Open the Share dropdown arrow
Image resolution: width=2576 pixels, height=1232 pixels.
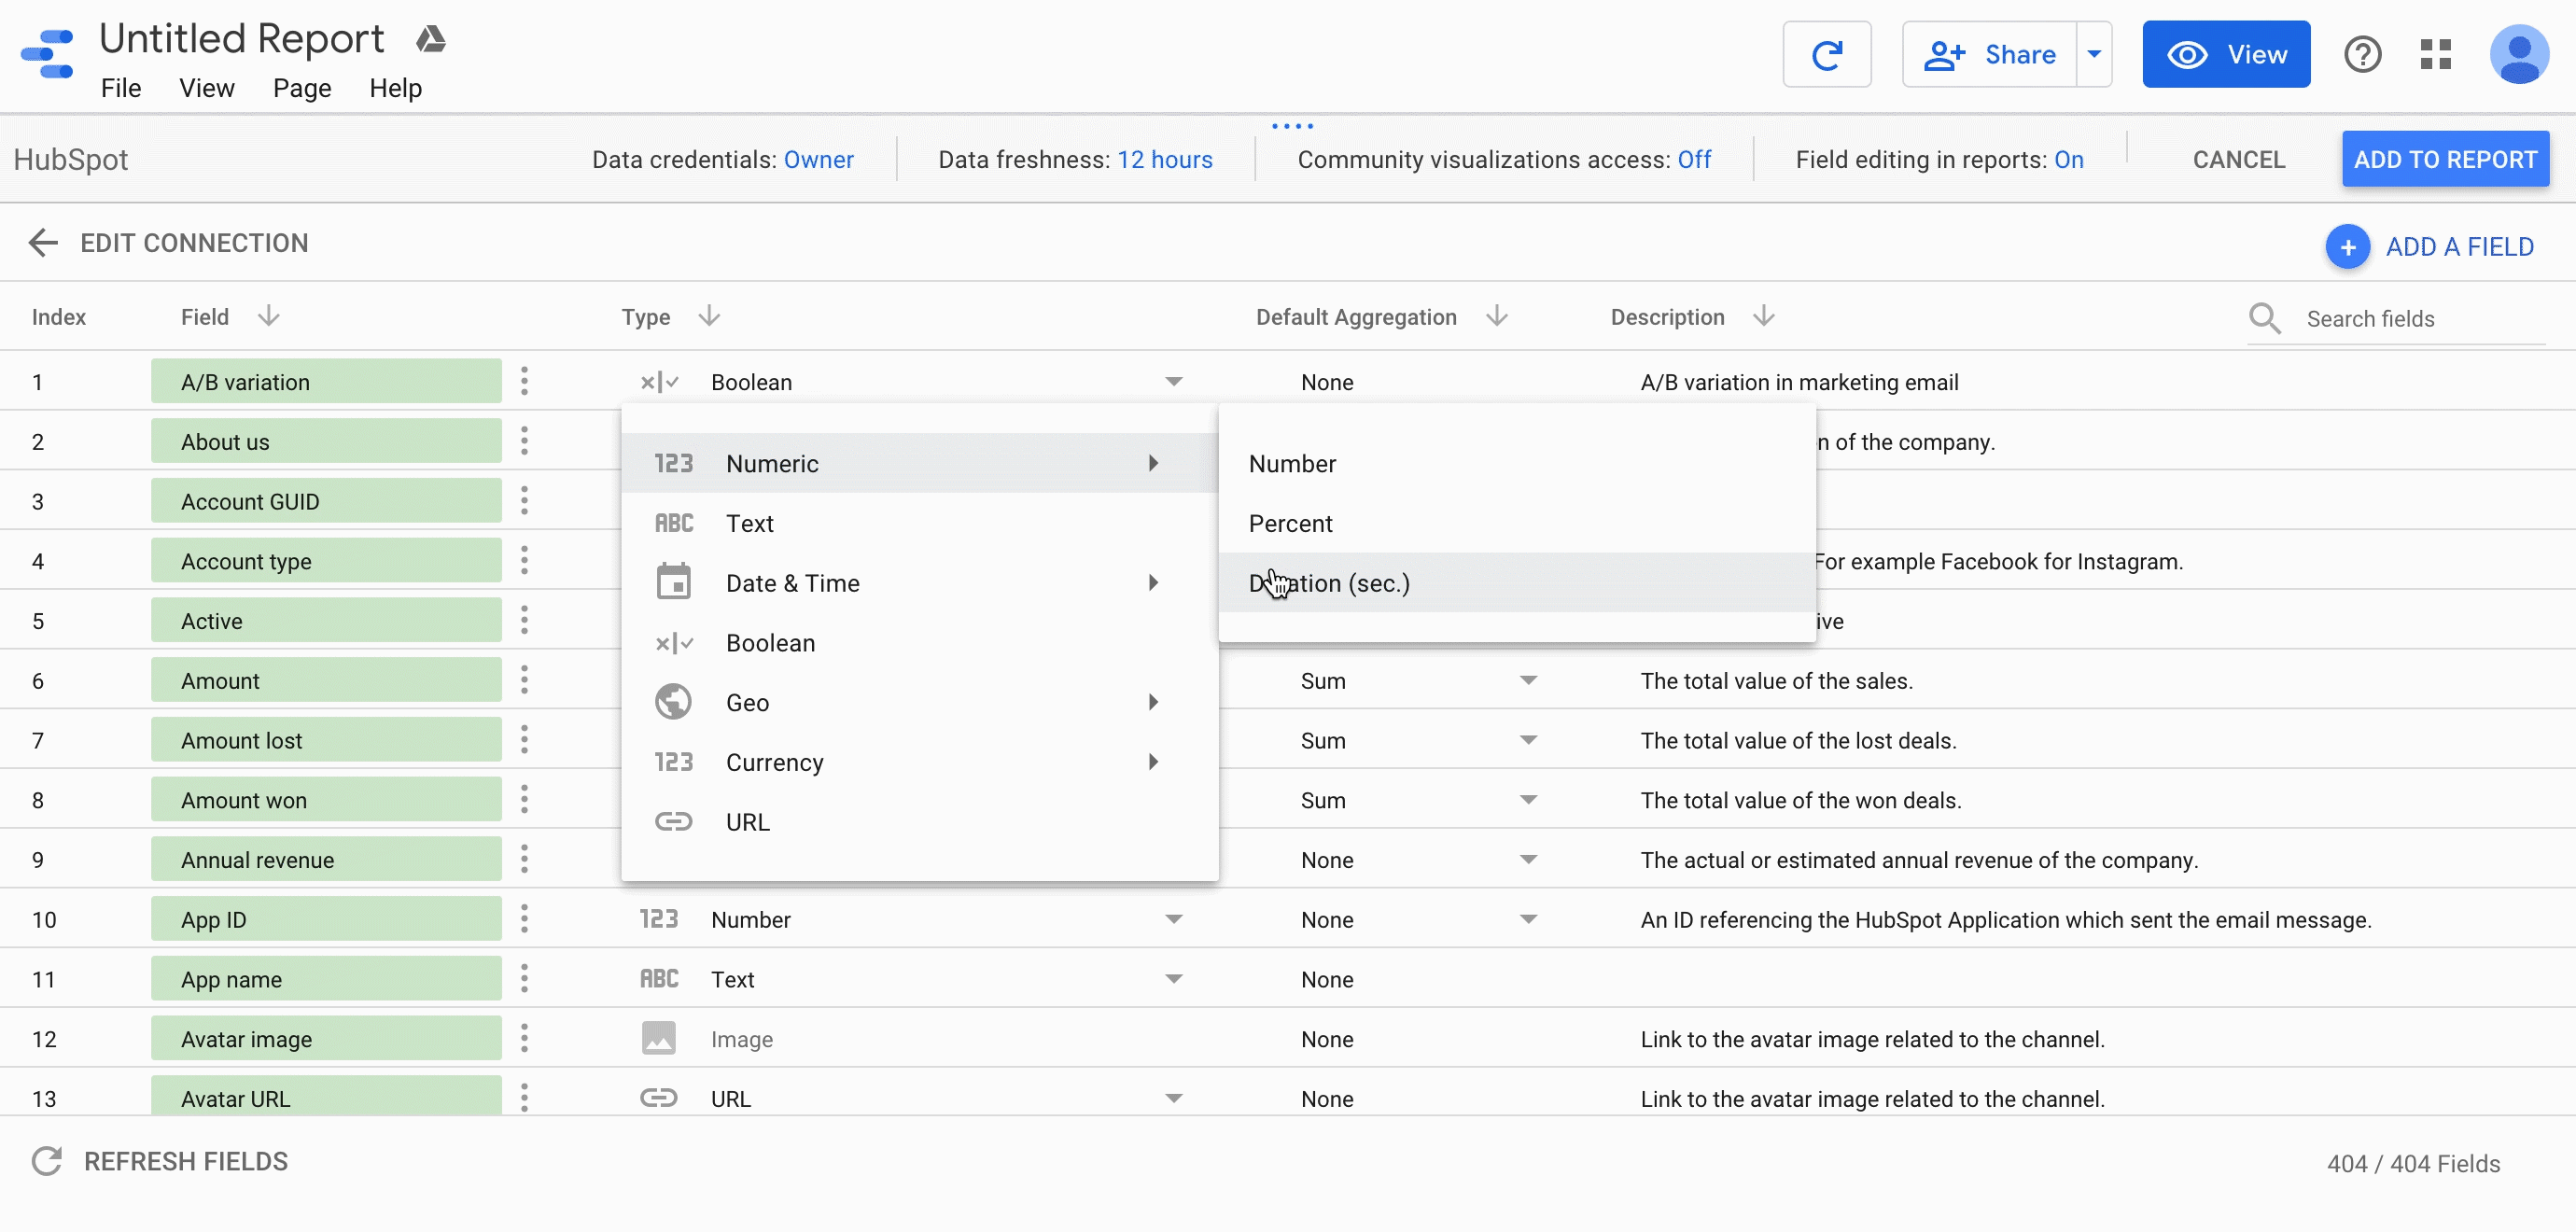pyautogui.click(x=2094, y=54)
